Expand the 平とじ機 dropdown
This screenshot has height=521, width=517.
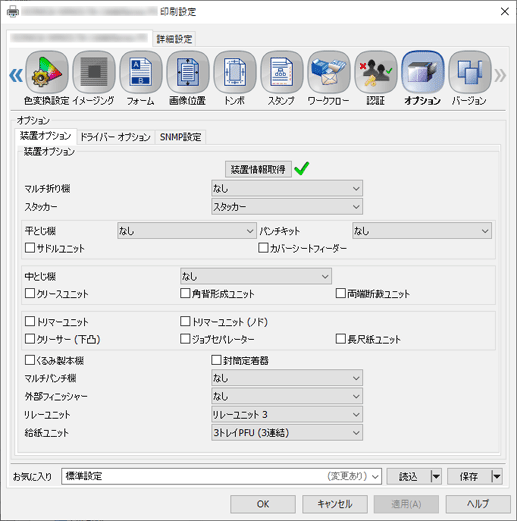point(187,231)
